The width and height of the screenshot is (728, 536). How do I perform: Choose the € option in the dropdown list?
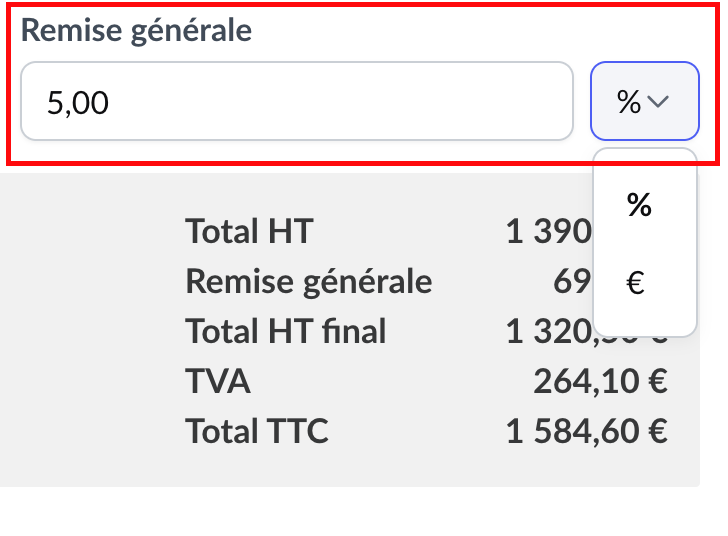coord(636,285)
